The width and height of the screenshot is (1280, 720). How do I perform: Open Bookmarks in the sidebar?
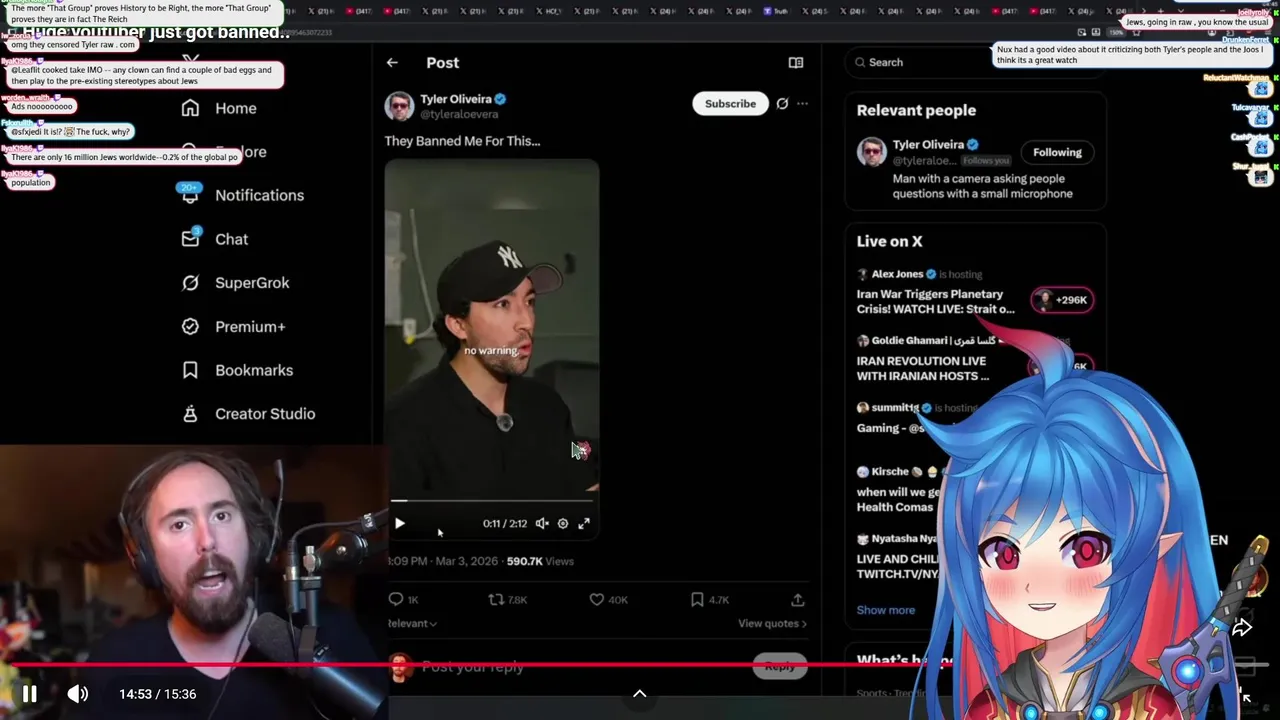[237, 370]
